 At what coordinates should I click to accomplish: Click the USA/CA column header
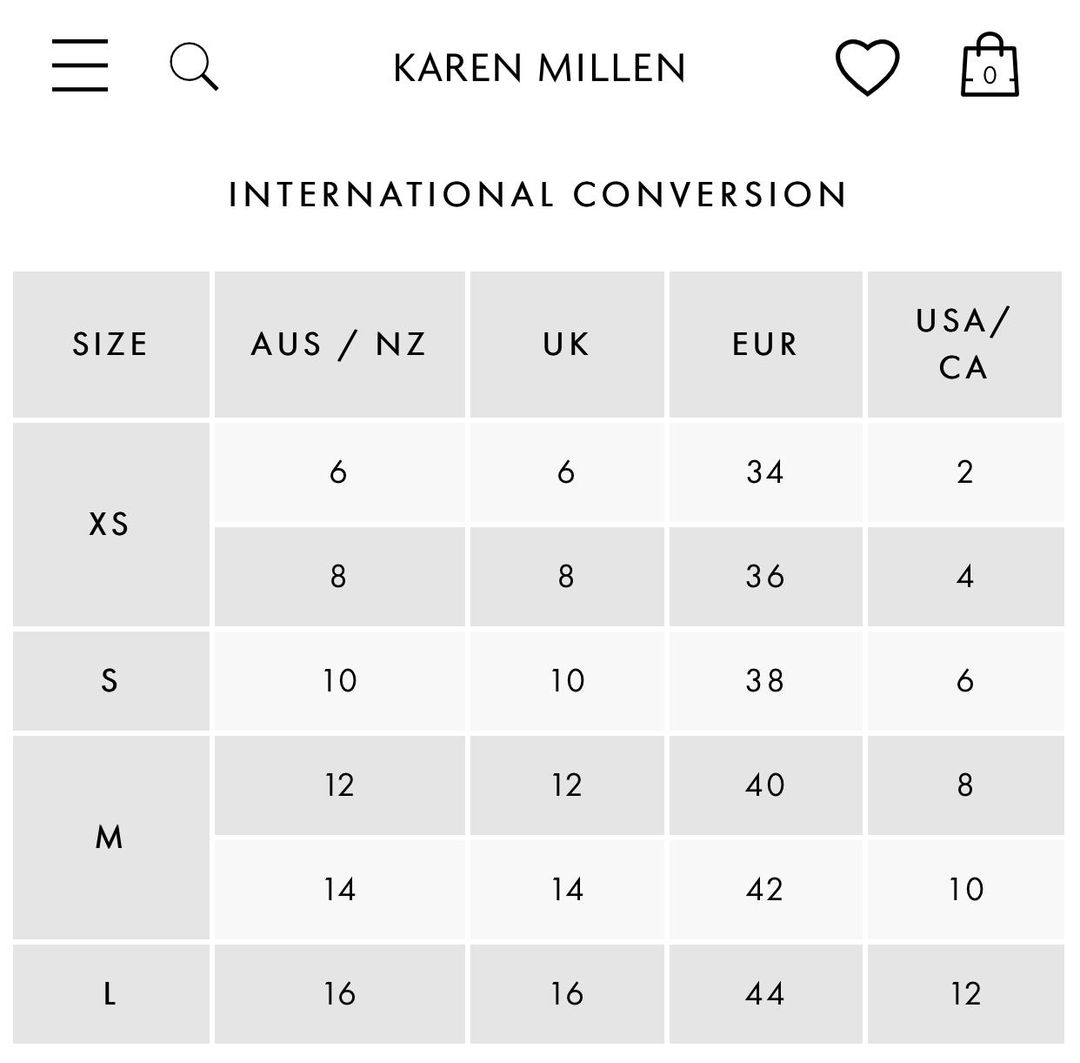[965, 343]
